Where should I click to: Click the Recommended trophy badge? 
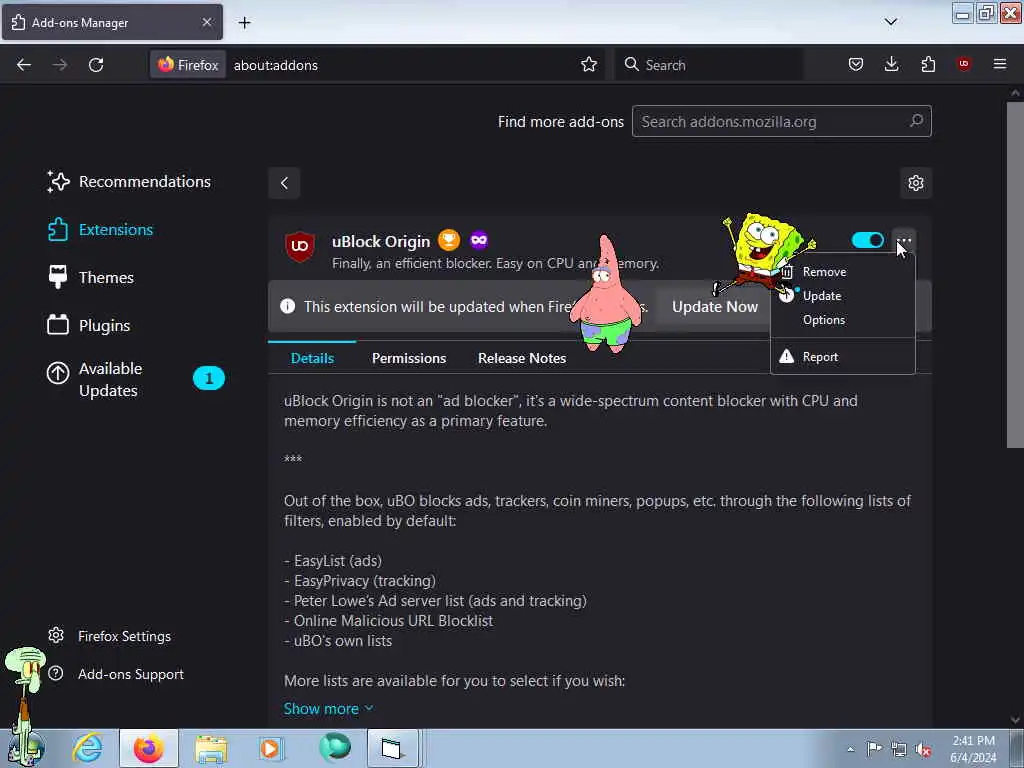449,240
